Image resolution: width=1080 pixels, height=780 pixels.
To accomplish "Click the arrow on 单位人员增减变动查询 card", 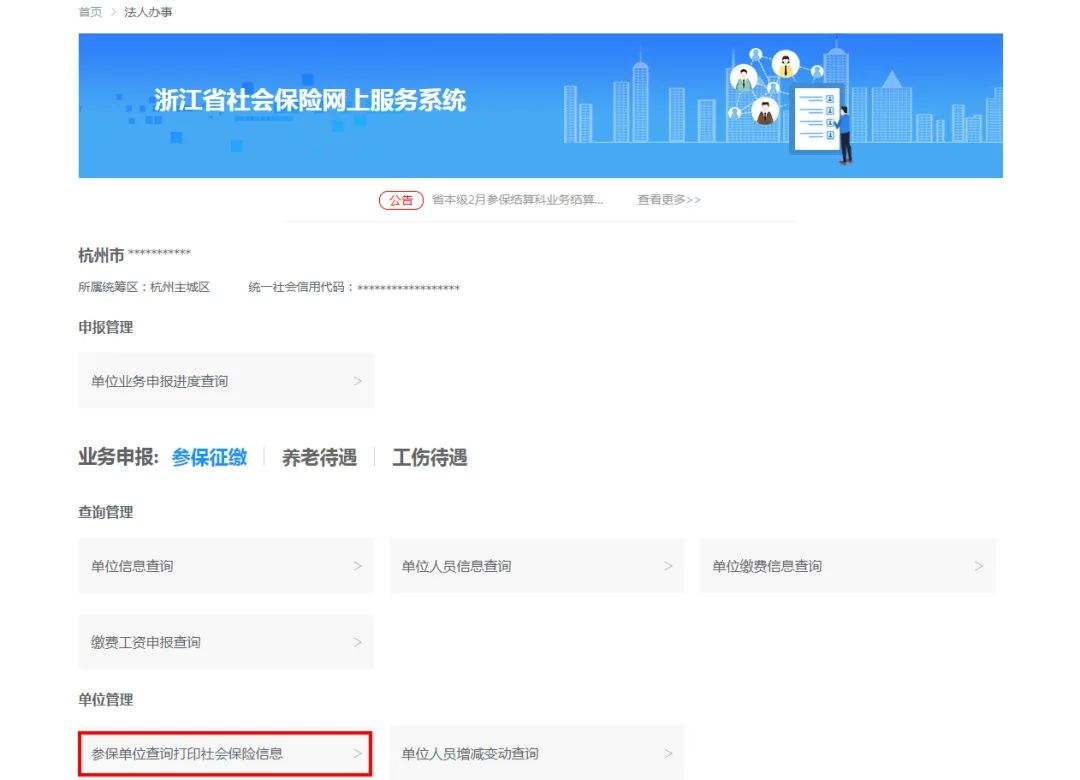I will (x=667, y=753).
